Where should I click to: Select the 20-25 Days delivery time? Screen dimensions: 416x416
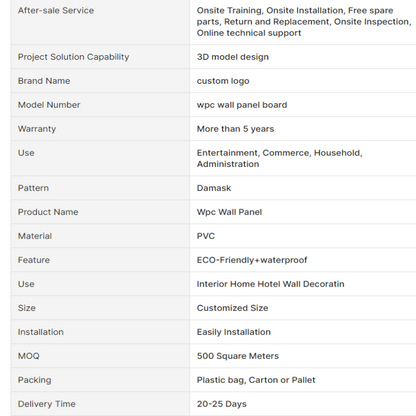pyautogui.click(x=222, y=404)
